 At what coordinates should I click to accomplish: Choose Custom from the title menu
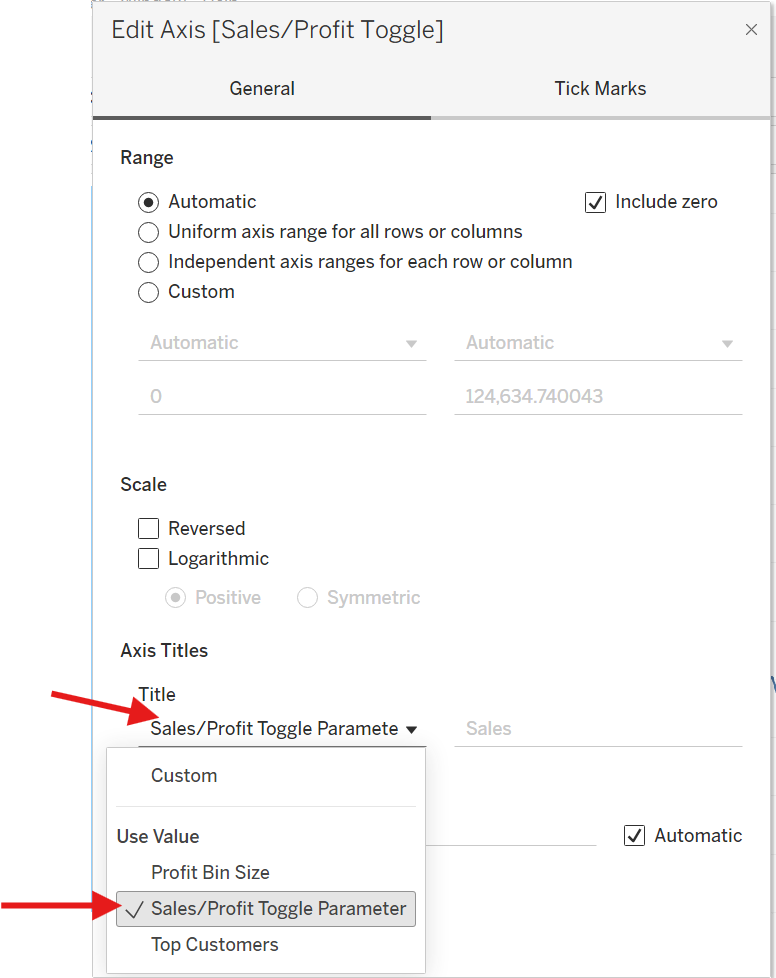click(x=184, y=776)
